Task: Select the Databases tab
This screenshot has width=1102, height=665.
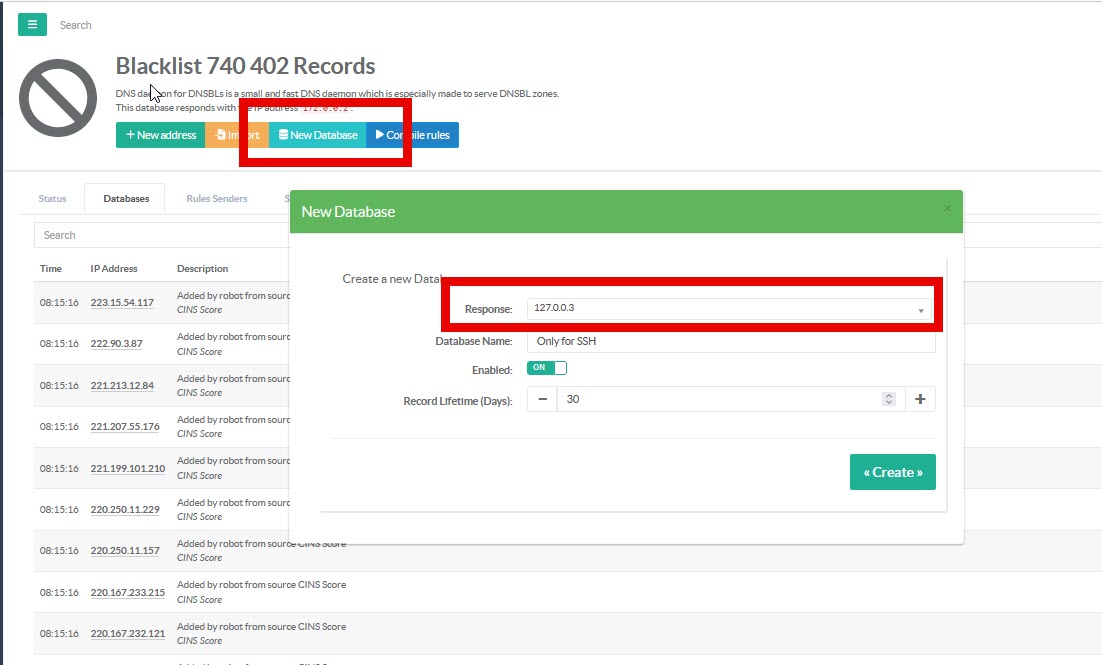Action: tap(126, 198)
